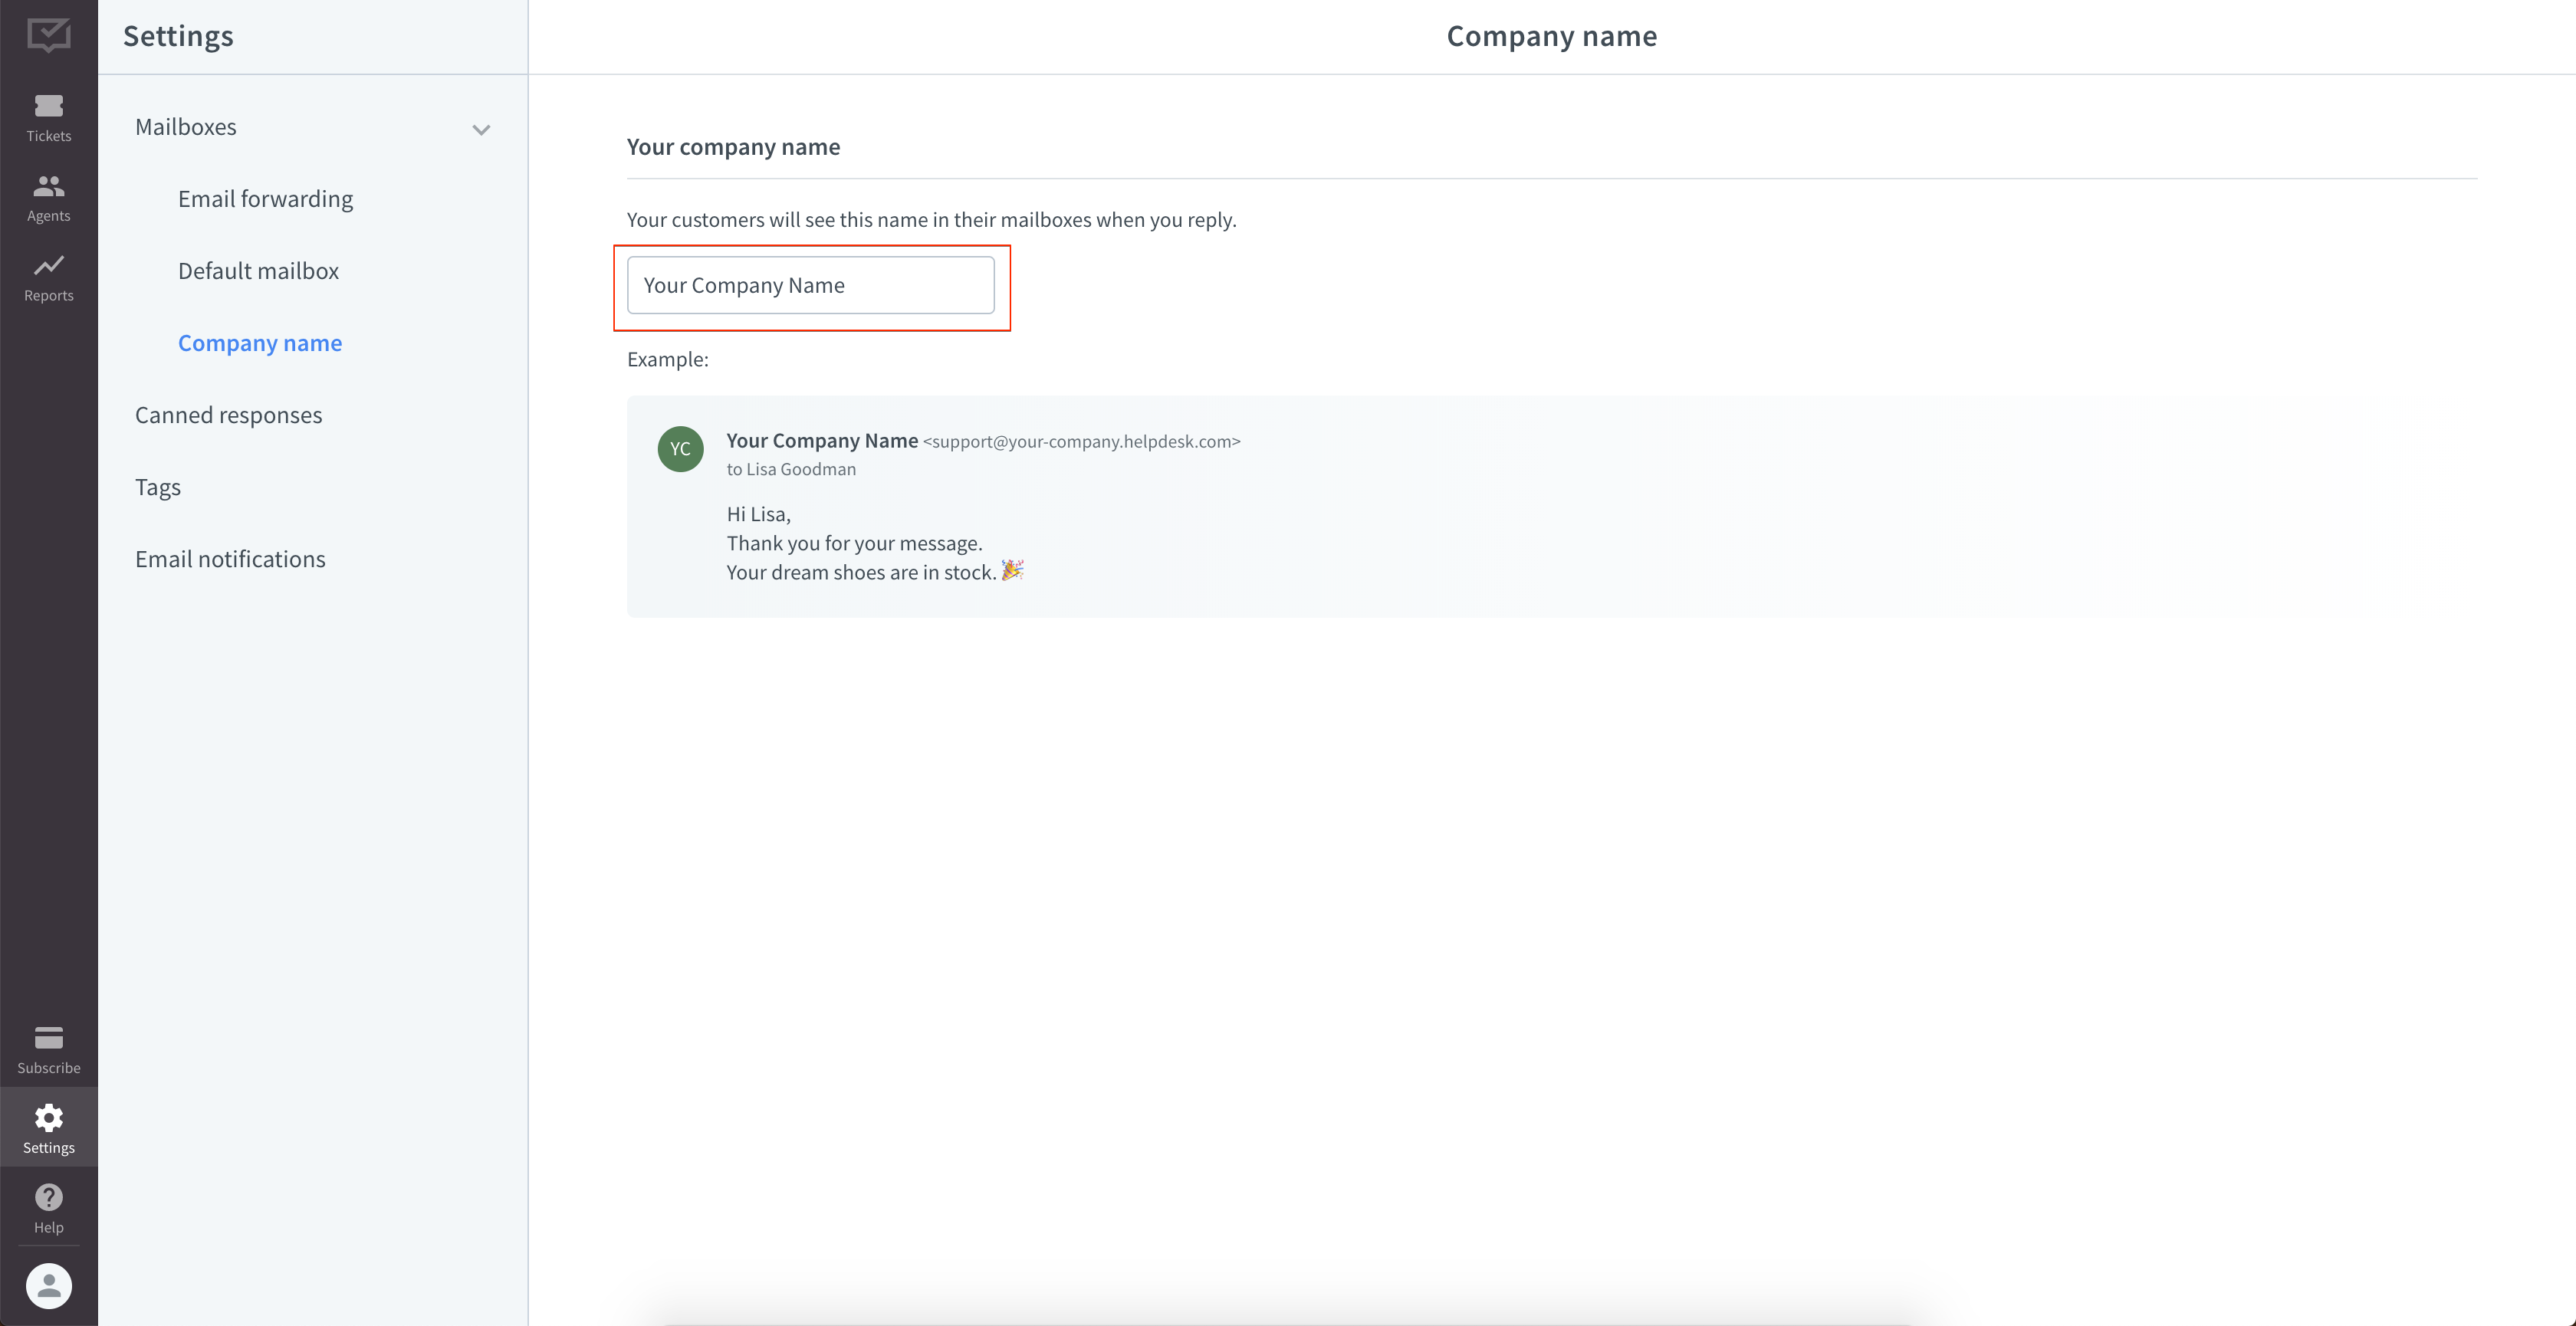The height and width of the screenshot is (1326, 2576).
Task: Click the 'Your company name' section heading
Action: tap(733, 147)
